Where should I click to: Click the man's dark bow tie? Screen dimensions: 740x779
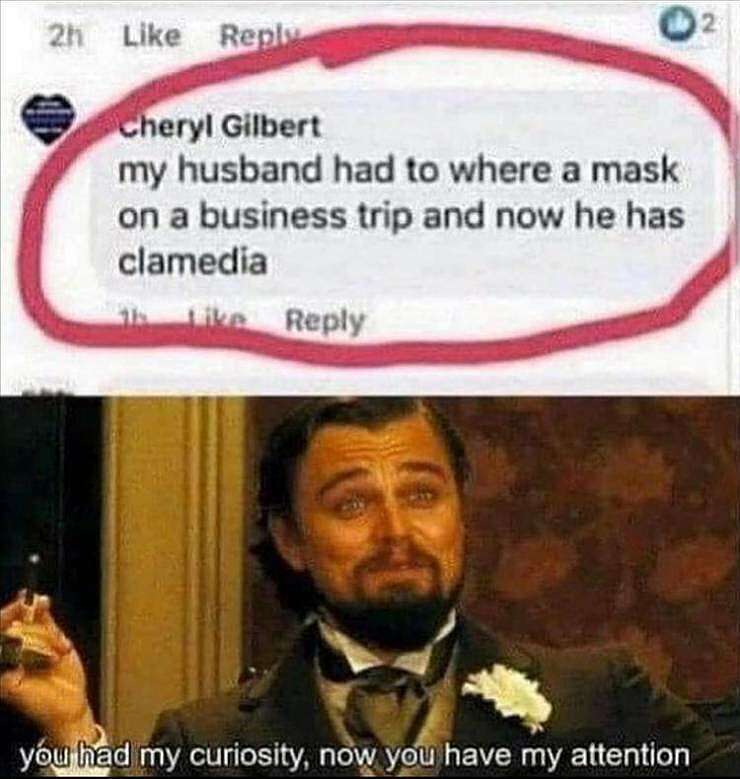(x=370, y=668)
